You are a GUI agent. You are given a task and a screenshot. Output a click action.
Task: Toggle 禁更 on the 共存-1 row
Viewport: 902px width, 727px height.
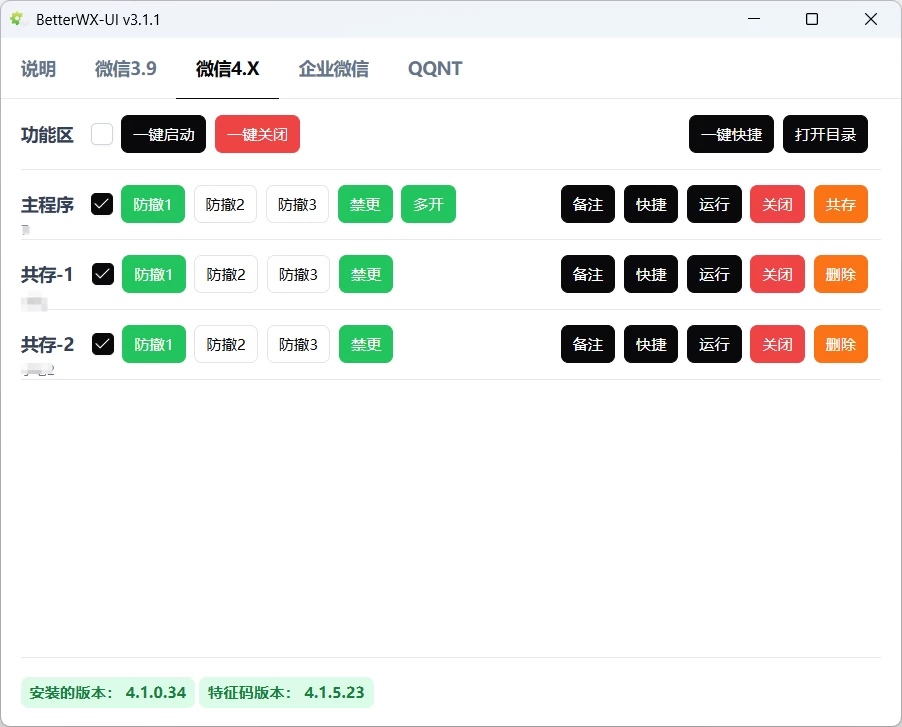tap(365, 274)
